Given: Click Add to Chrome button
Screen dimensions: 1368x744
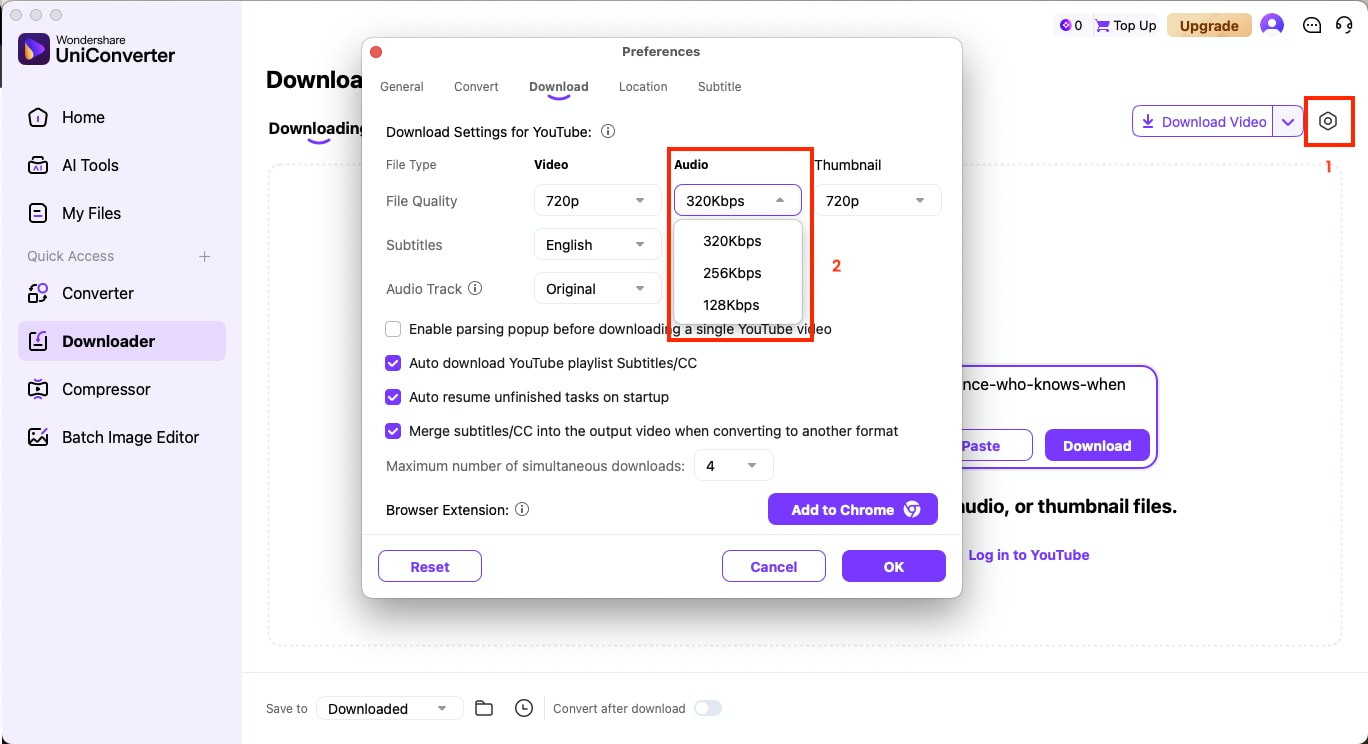Looking at the screenshot, I should click(852, 509).
